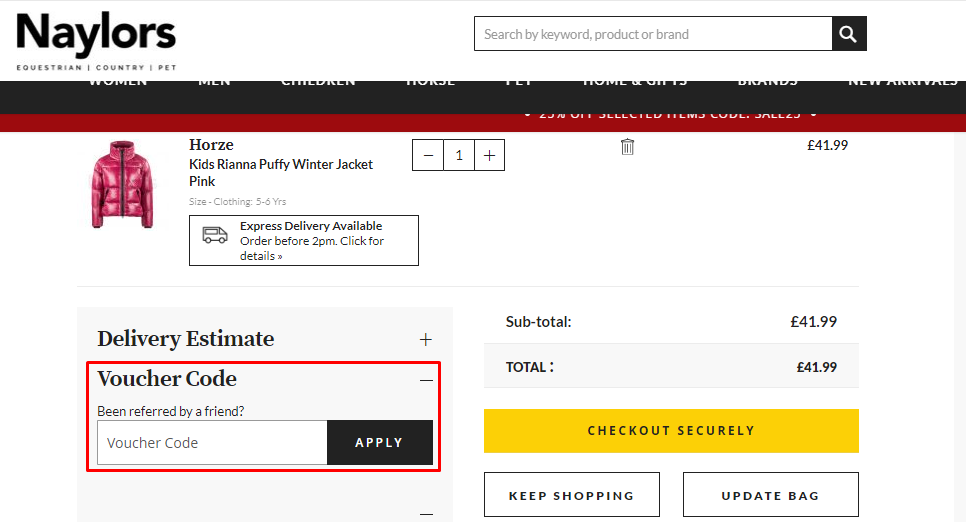This screenshot has width=966, height=522.
Task: Click the Naylors logo
Action: tap(96, 41)
